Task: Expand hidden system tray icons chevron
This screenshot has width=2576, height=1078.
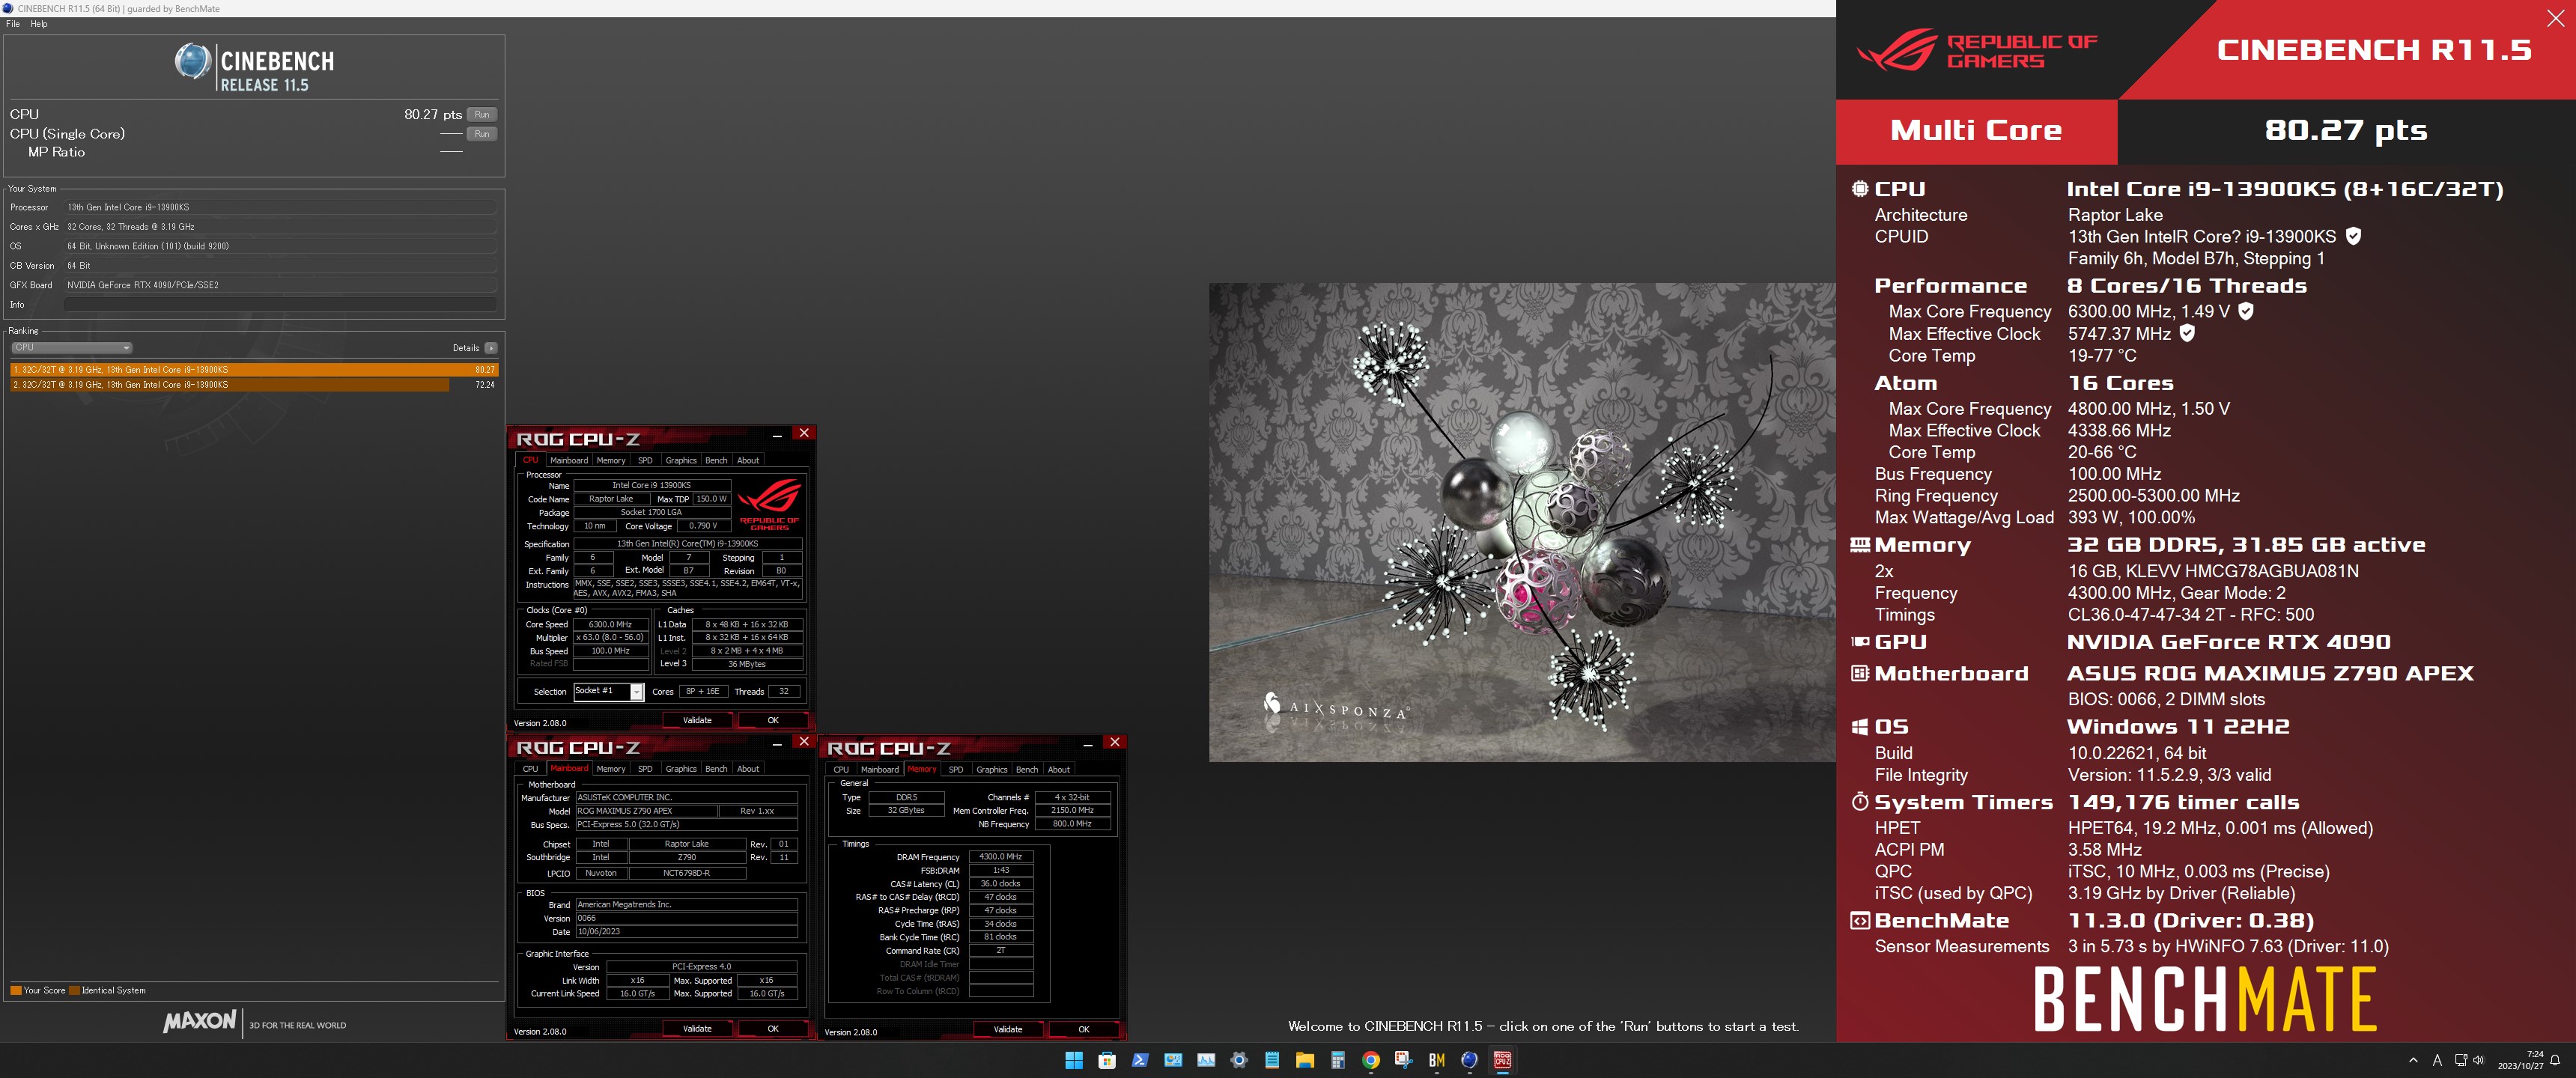Action: [2413, 1060]
